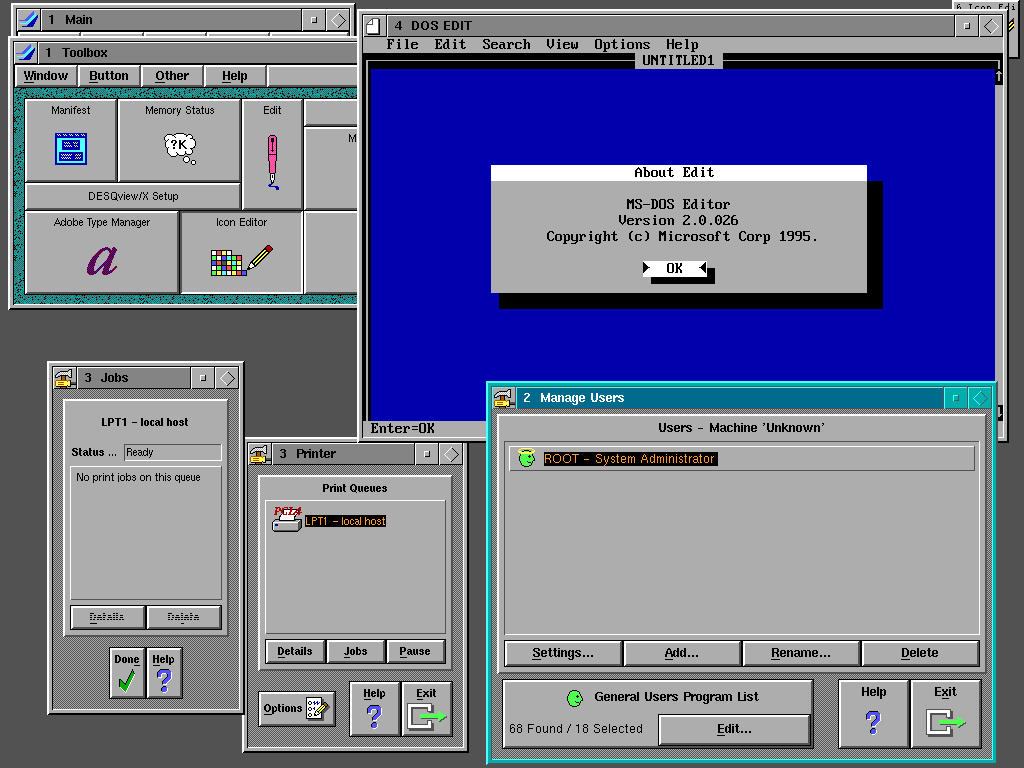The image size is (1024, 768).
Task: Confirm with the Done checkmark in Jobs
Action: 127,673
